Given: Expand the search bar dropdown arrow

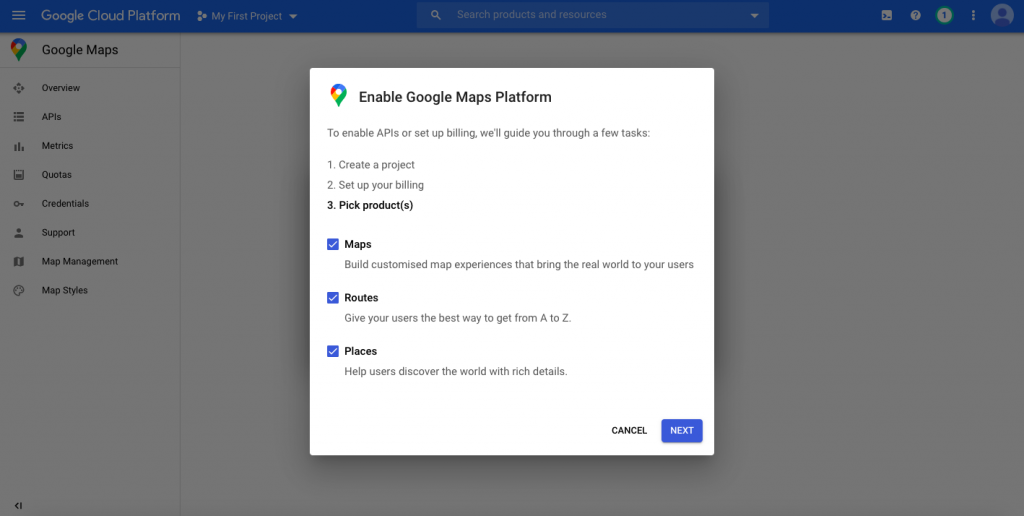Looking at the screenshot, I should 754,16.
